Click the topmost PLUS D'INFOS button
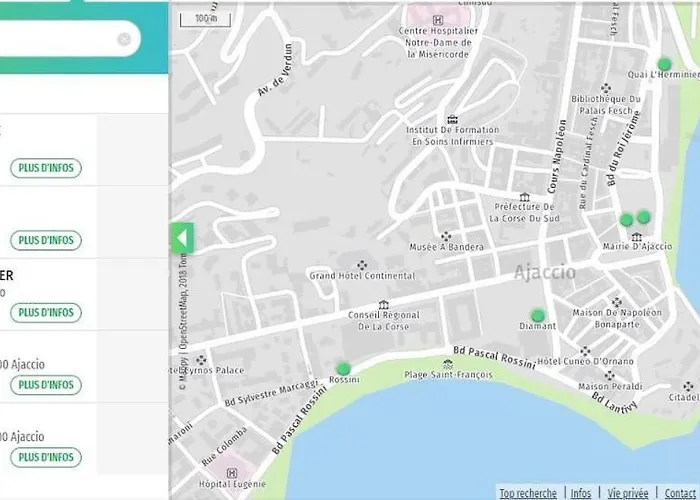Viewport: 700px width, 500px height. point(46,168)
